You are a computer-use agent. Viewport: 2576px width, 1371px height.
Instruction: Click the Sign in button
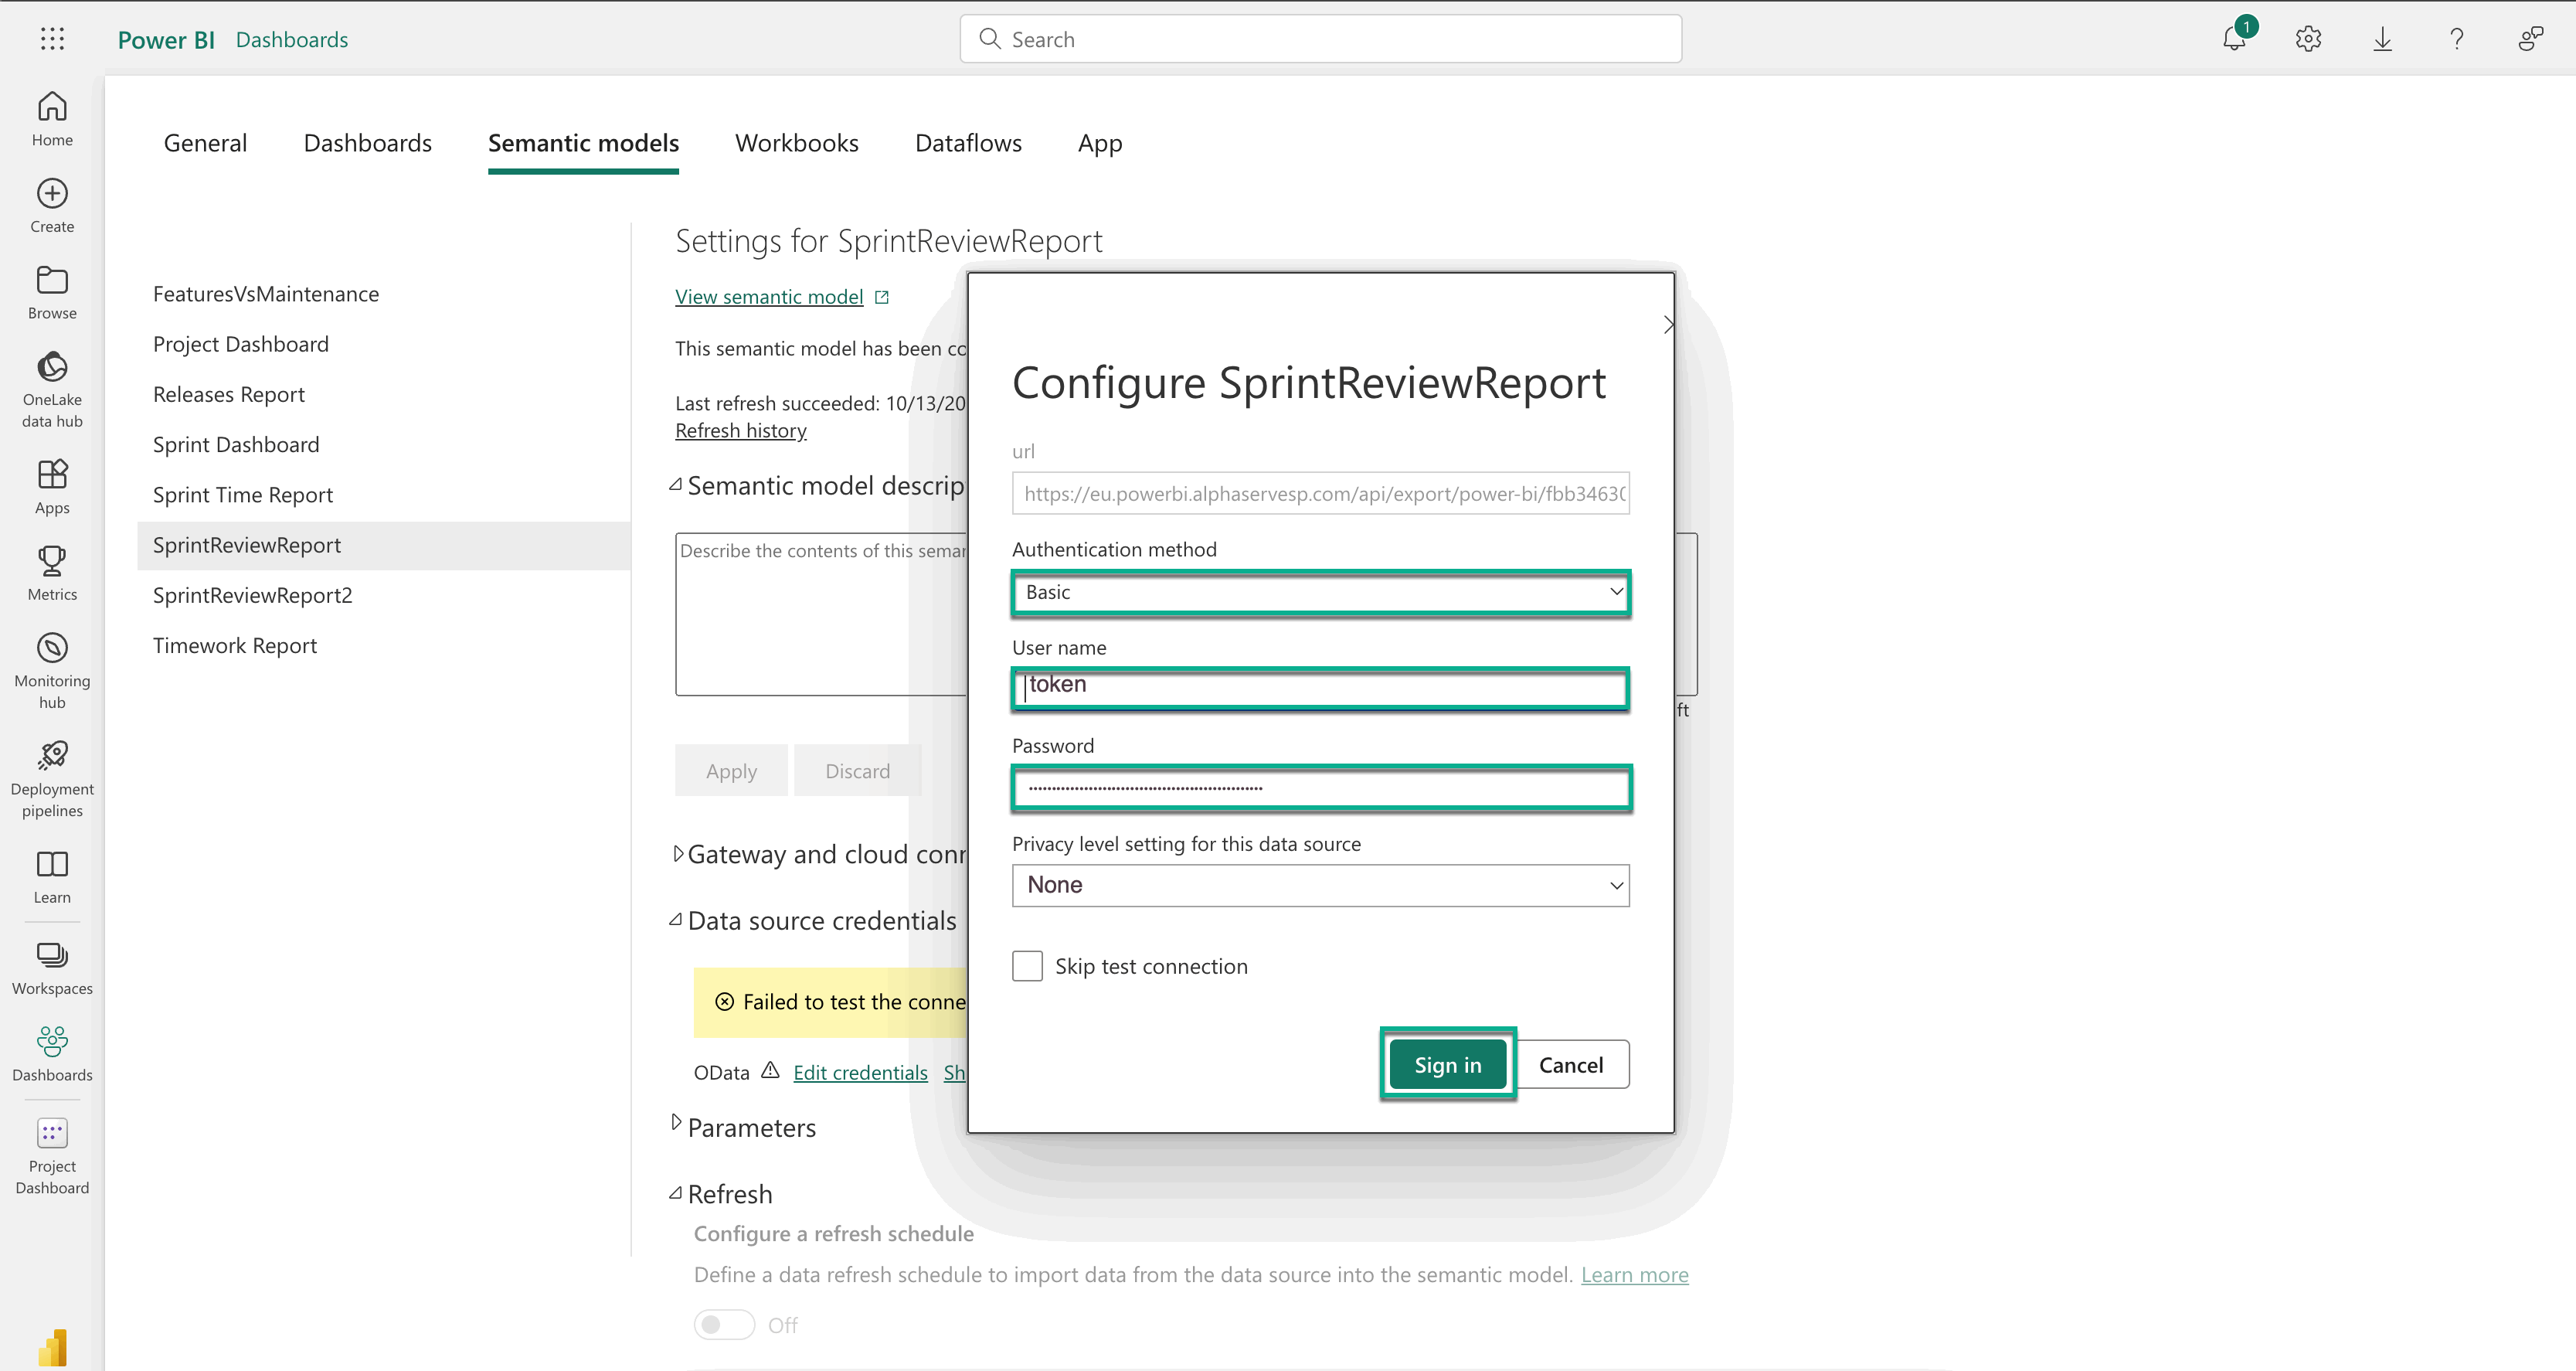(x=1446, y=1064)
